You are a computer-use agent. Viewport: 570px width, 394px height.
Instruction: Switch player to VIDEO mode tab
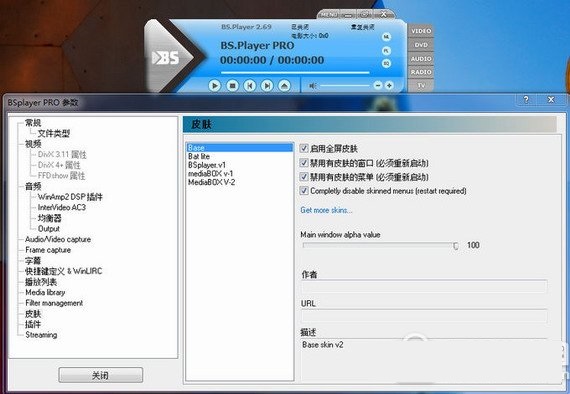pos(421,31)
